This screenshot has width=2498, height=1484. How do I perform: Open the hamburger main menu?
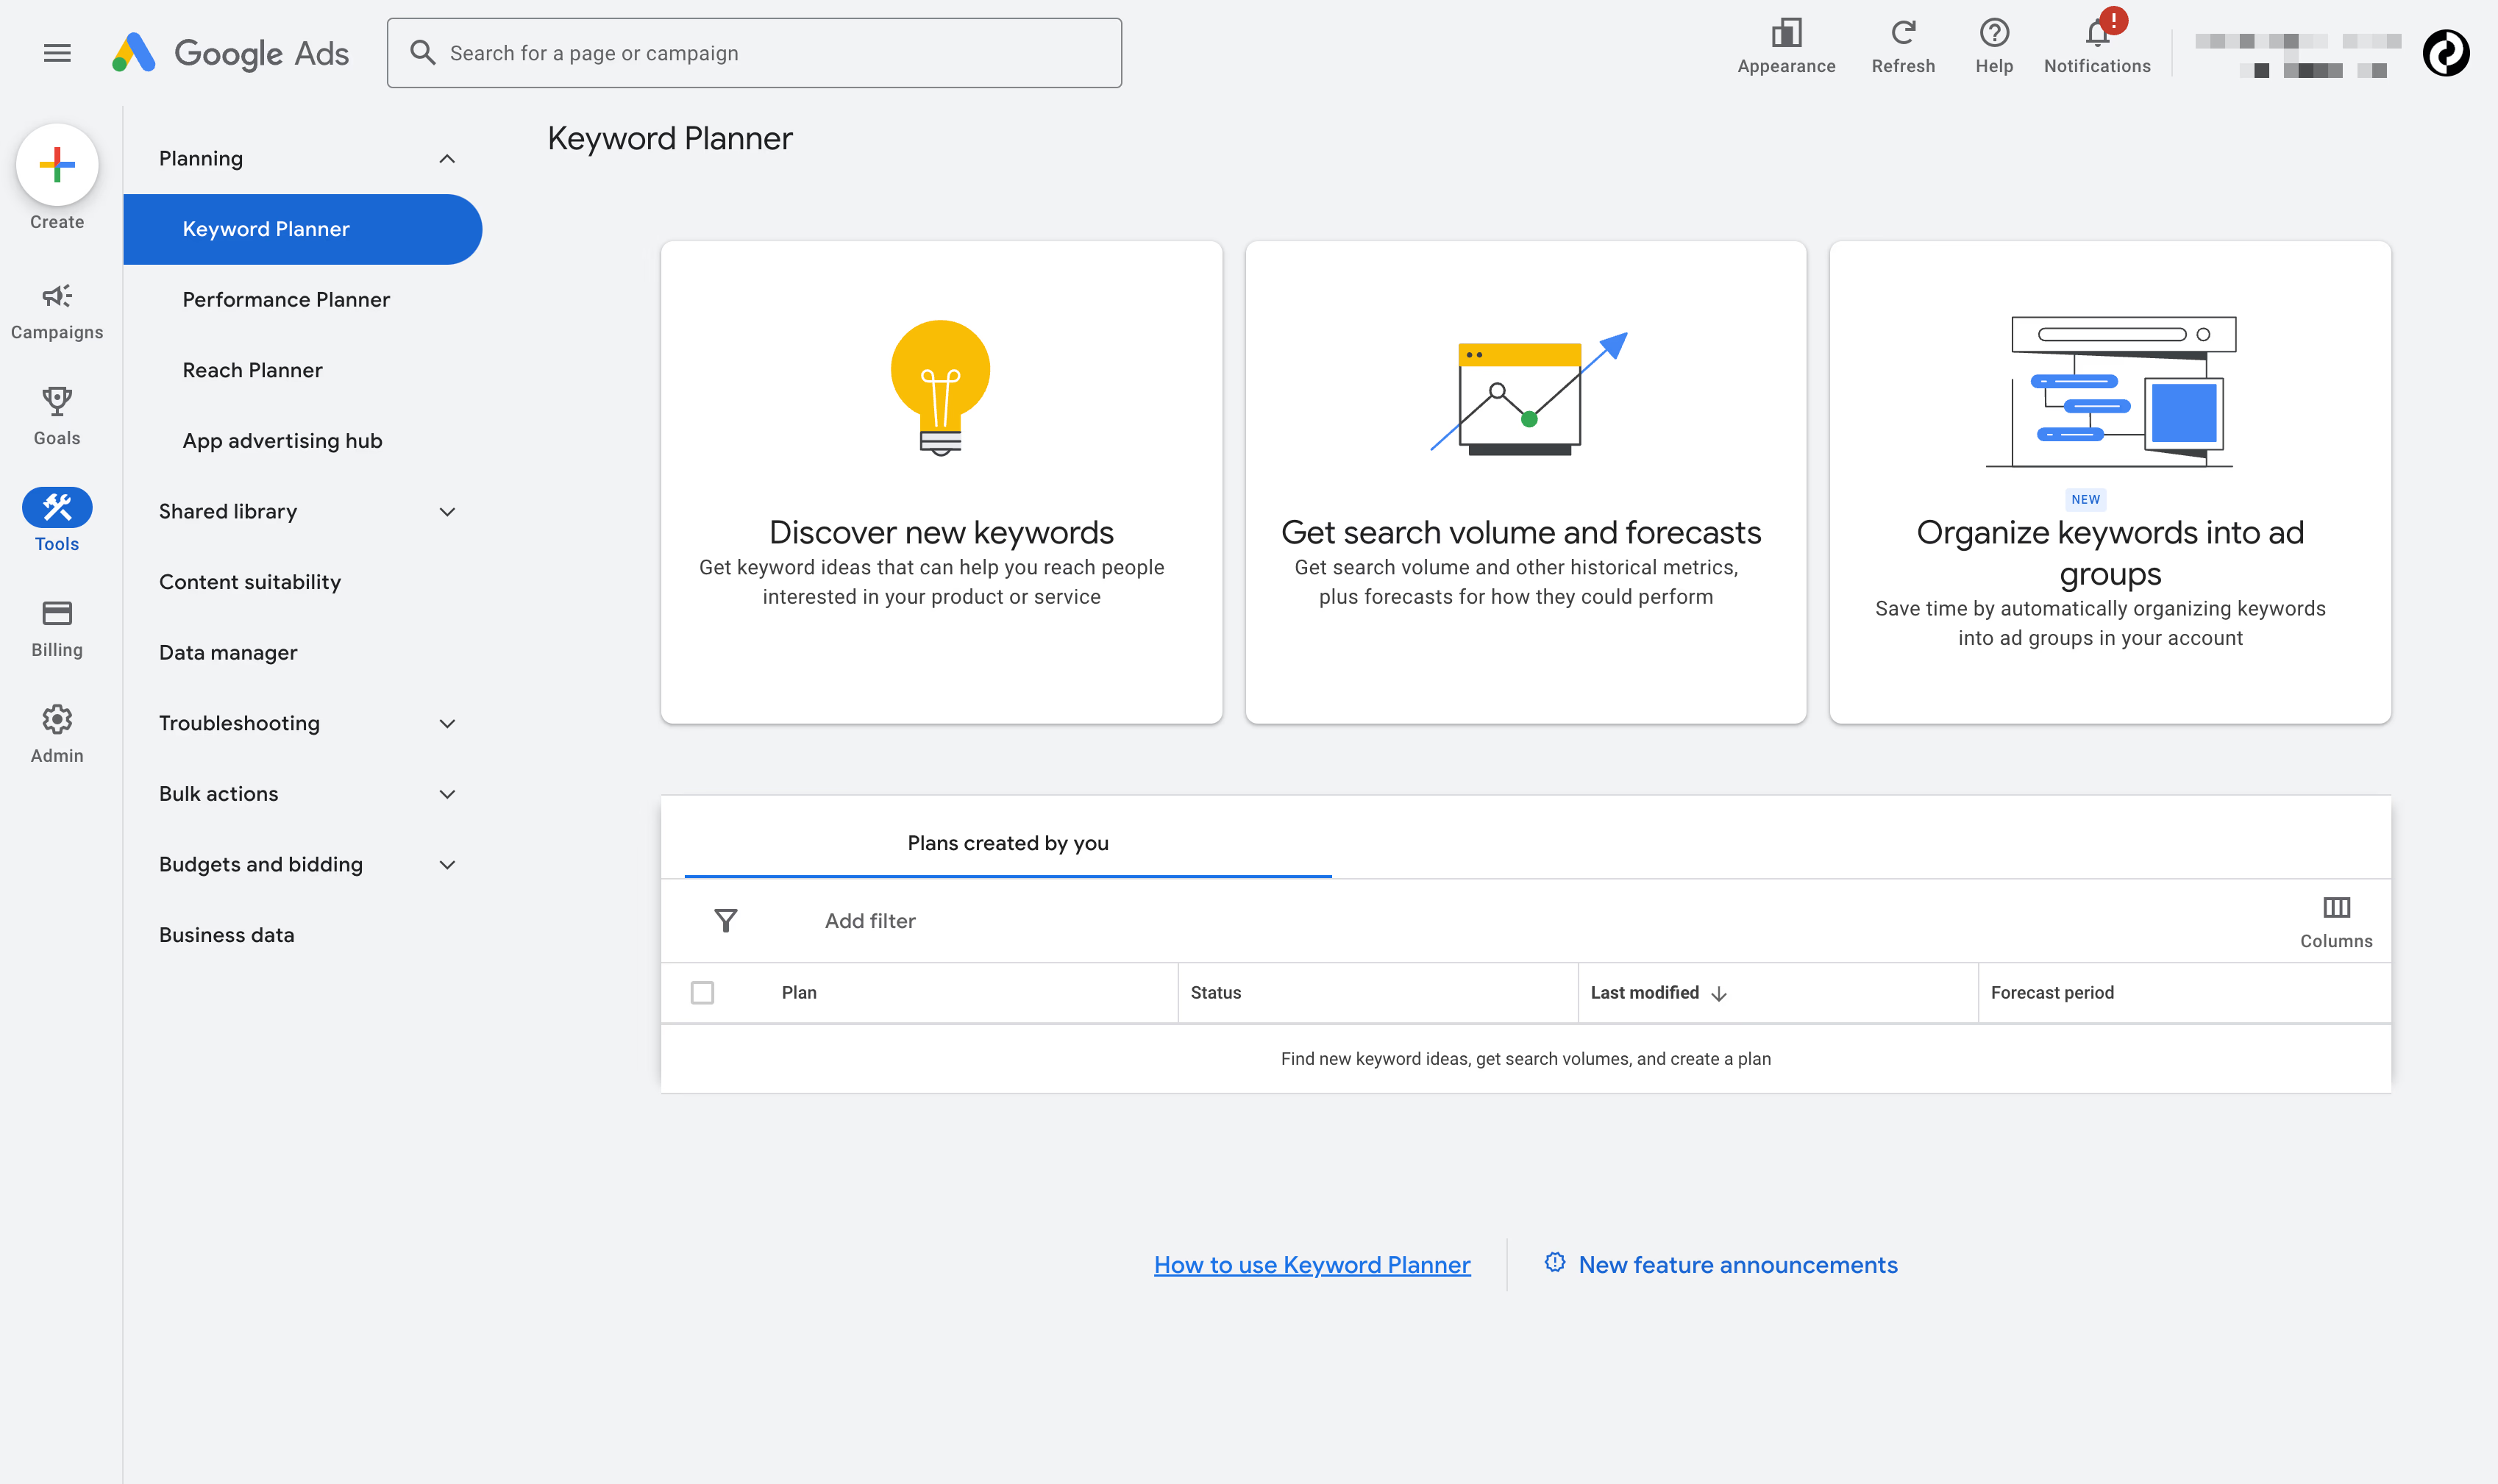[57, 53]
